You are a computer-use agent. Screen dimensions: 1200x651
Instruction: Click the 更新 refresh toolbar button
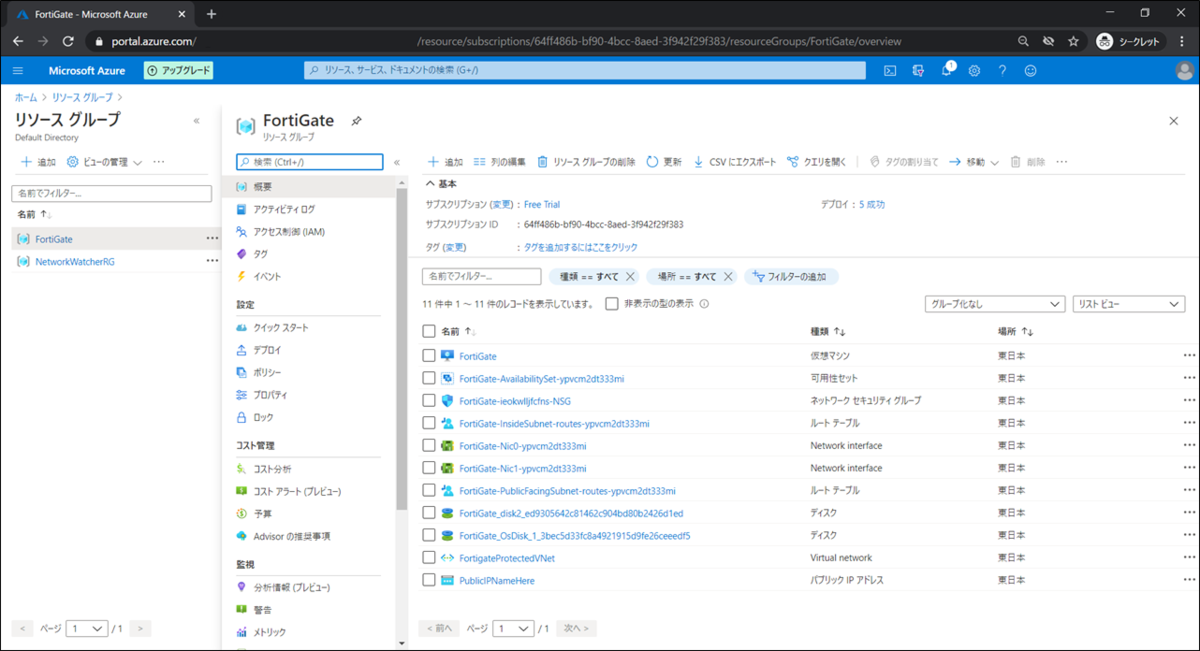[x=664, y=162]
